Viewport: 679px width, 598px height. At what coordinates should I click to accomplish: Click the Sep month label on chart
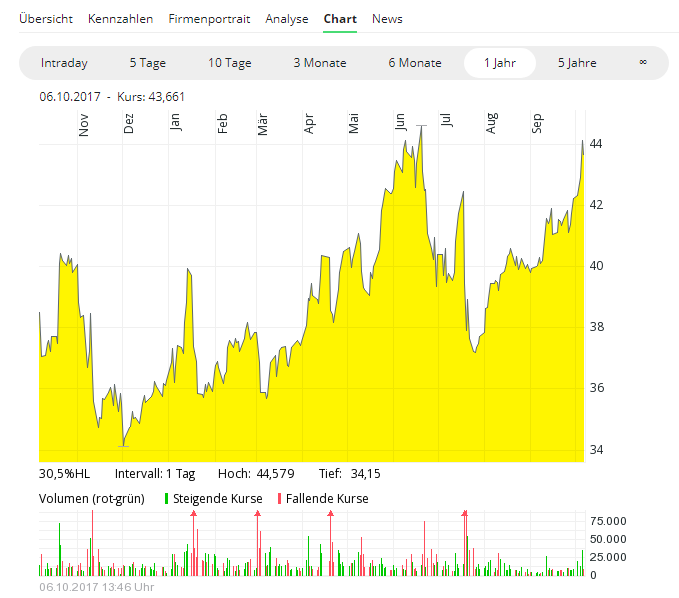(x=537, y=123)
